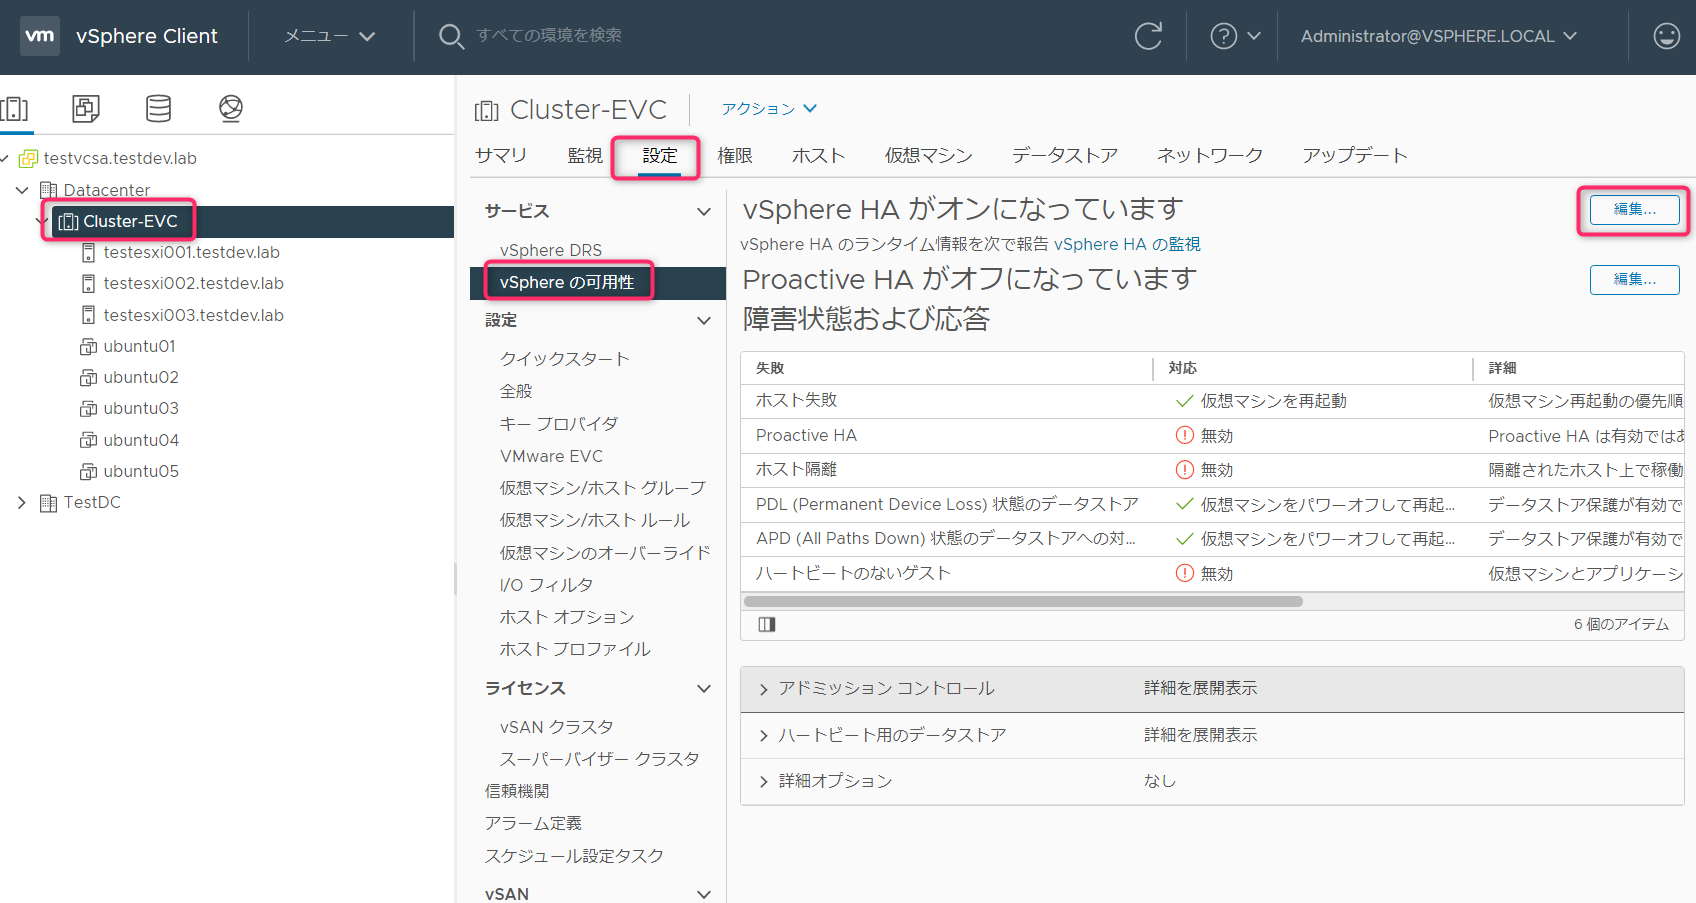Click the VM icon for ubuntu05

89,472
